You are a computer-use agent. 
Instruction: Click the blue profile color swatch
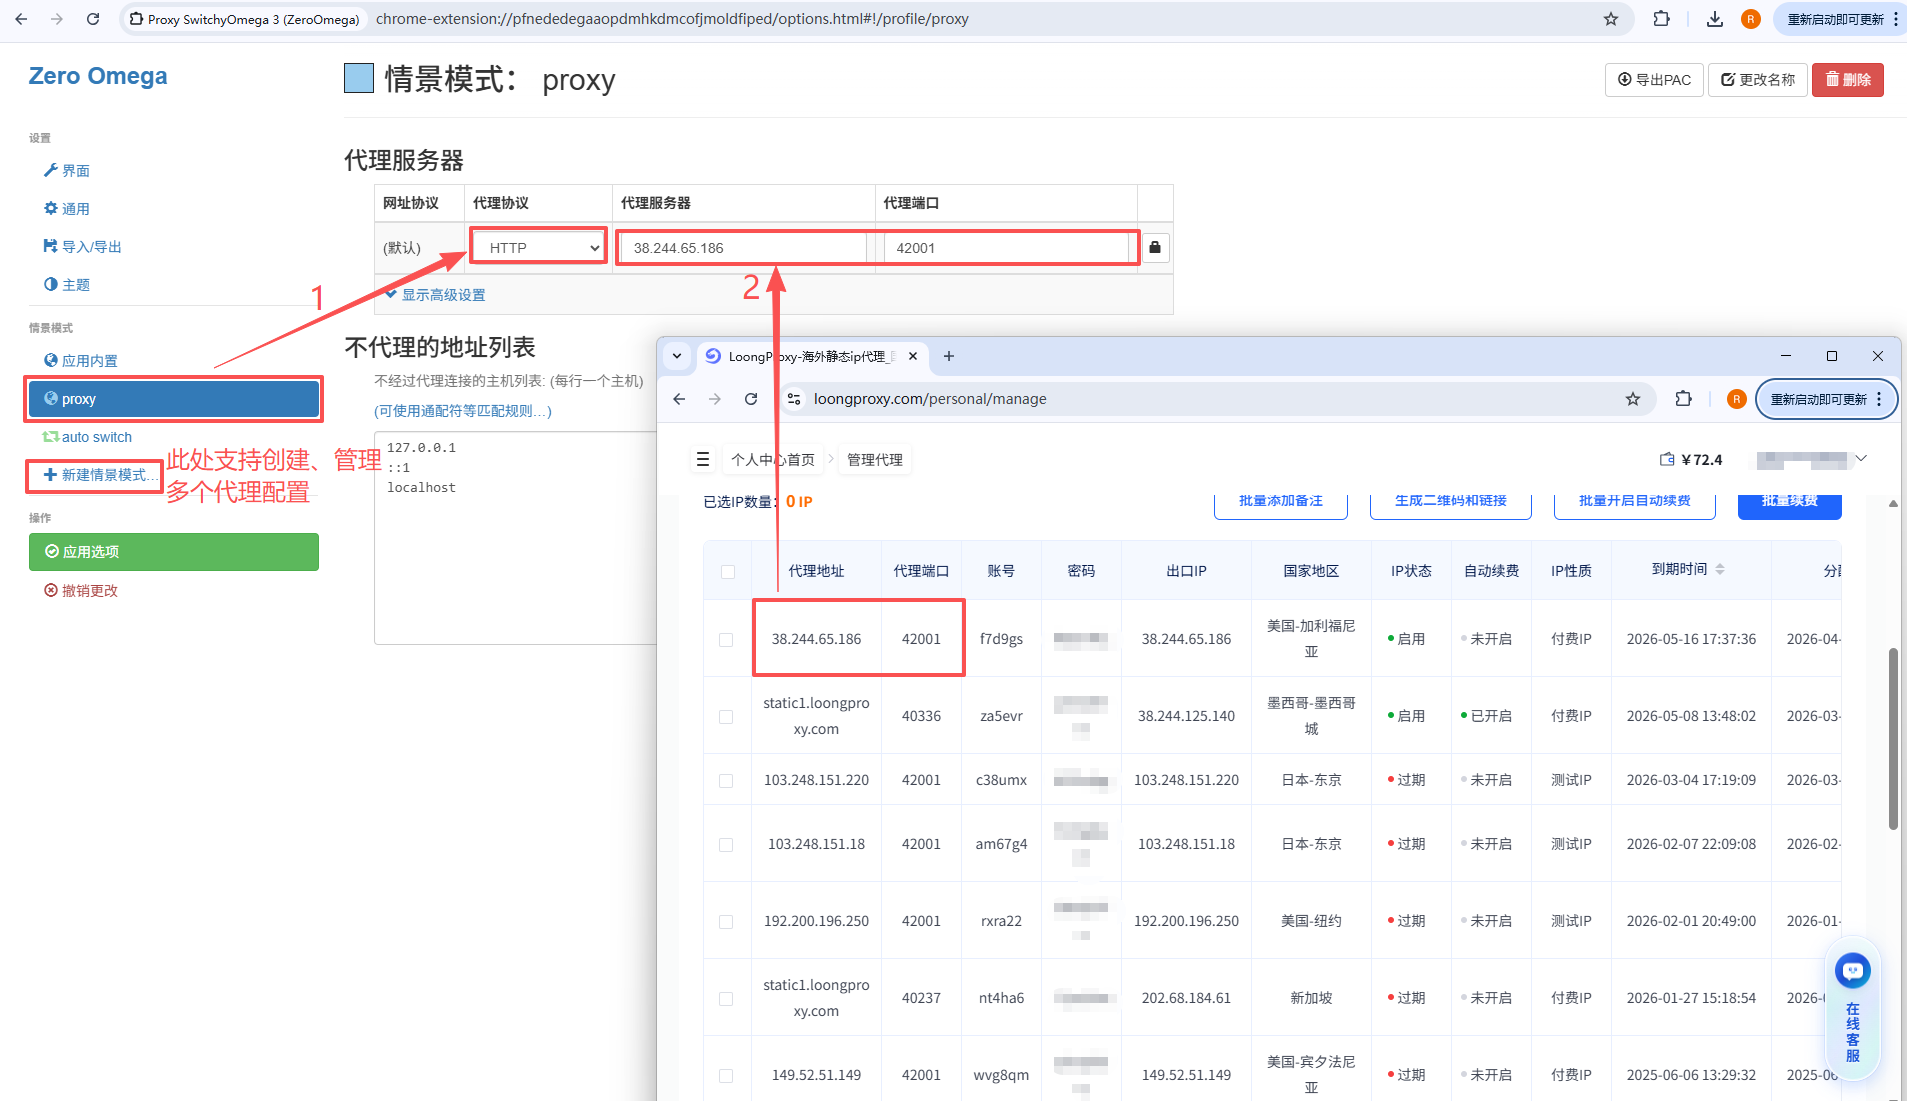pyautogui.click(x=359, y=79)
